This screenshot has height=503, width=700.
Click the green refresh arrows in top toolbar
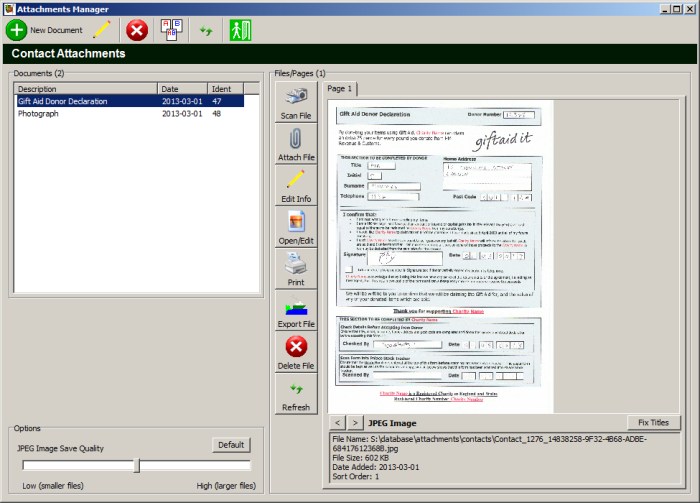point(206,31)
